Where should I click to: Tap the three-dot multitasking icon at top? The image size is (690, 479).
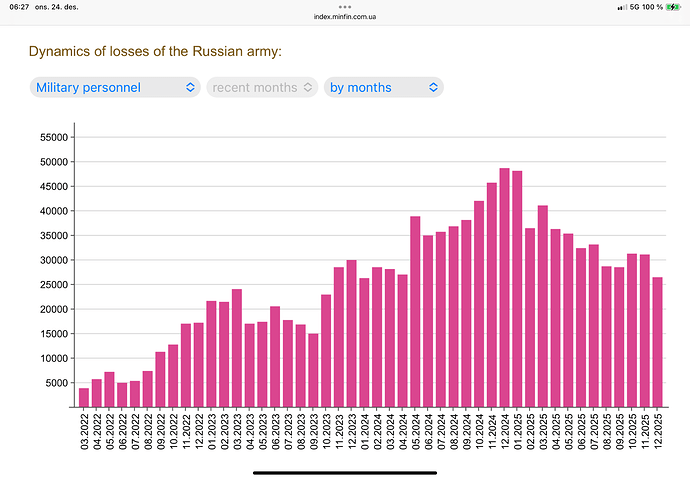(345, 6)
